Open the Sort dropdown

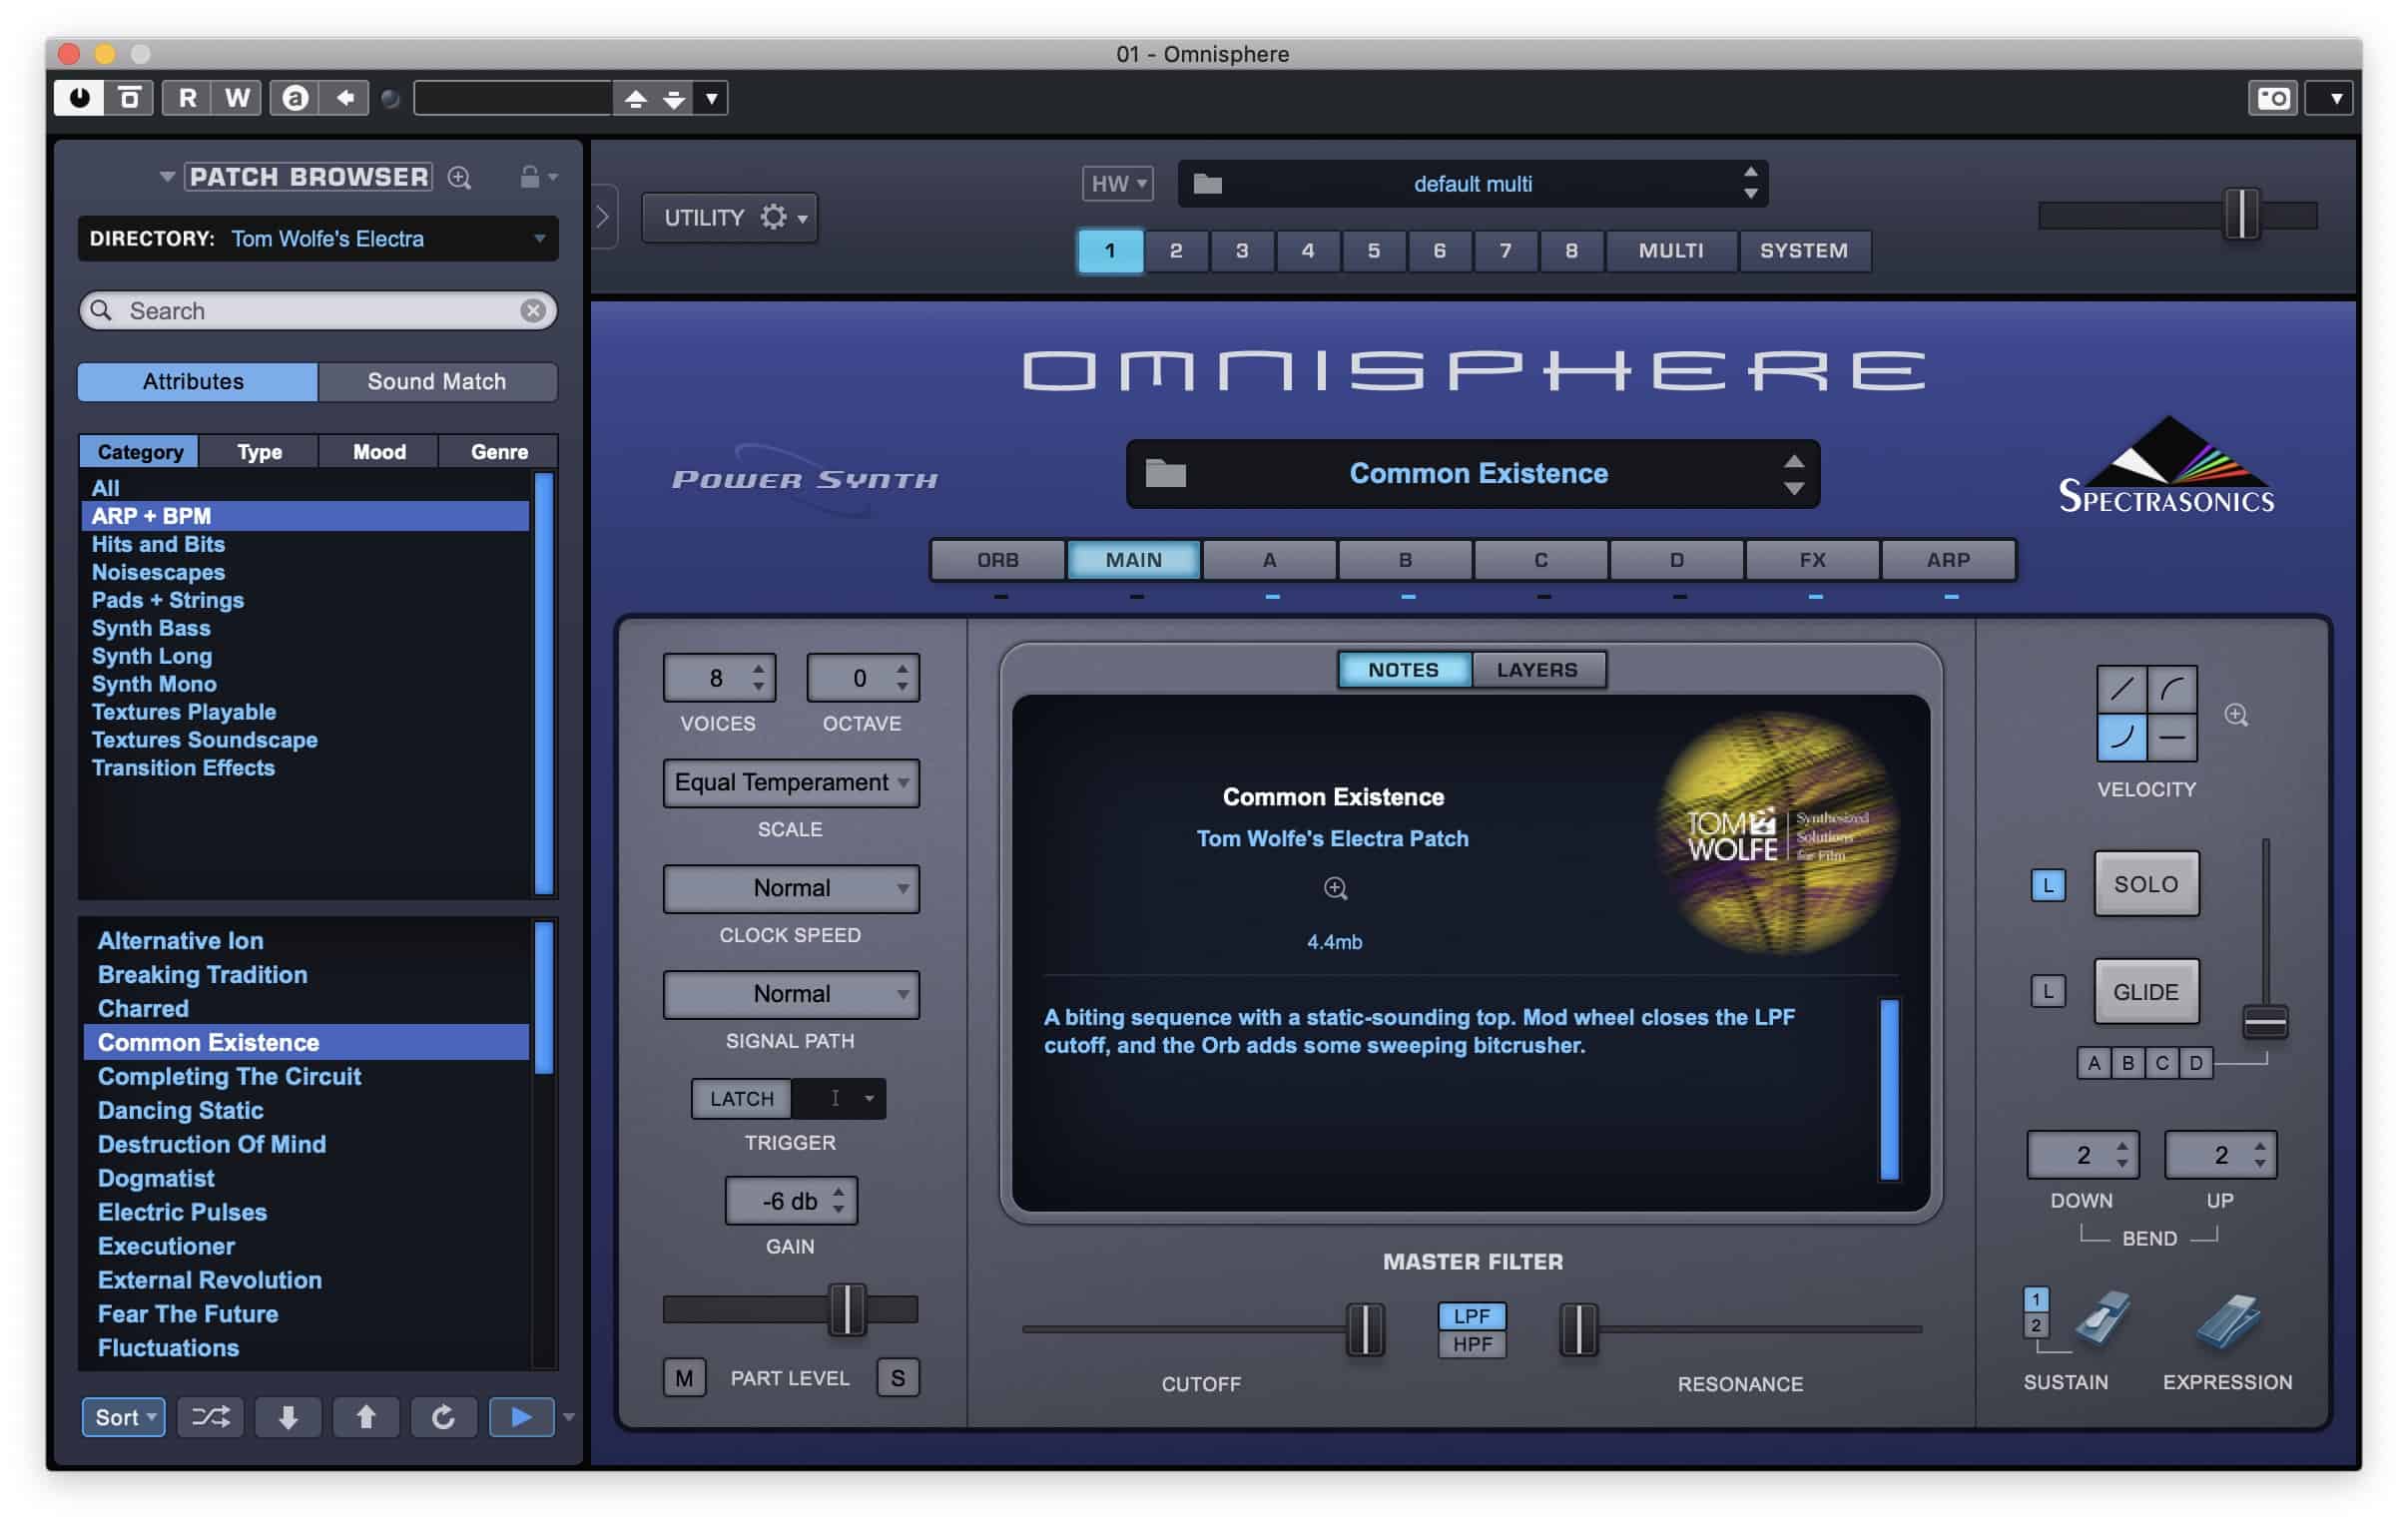pyautogui.click(x=123, y=1417)
